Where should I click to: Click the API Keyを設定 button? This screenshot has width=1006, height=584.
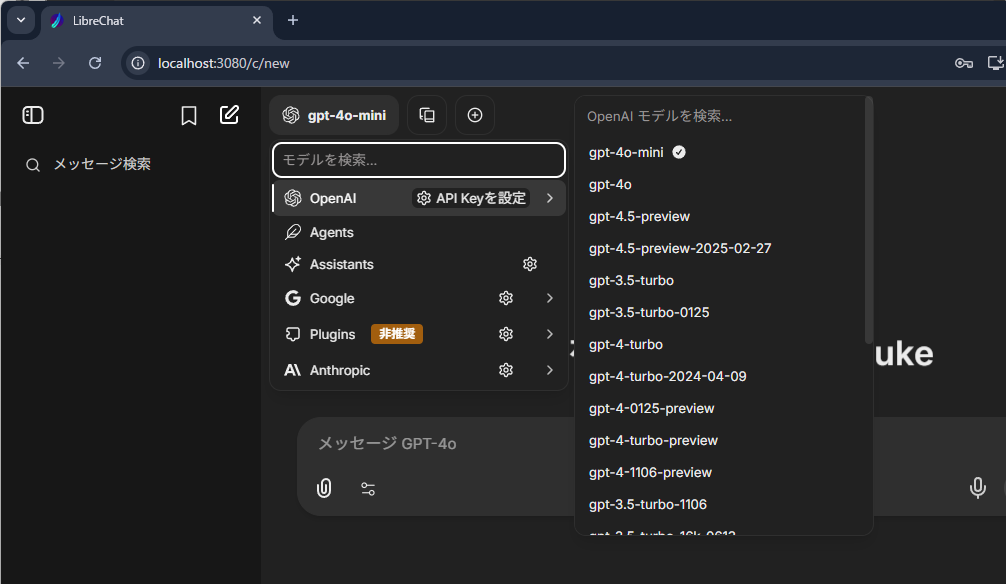coord(472,198)
